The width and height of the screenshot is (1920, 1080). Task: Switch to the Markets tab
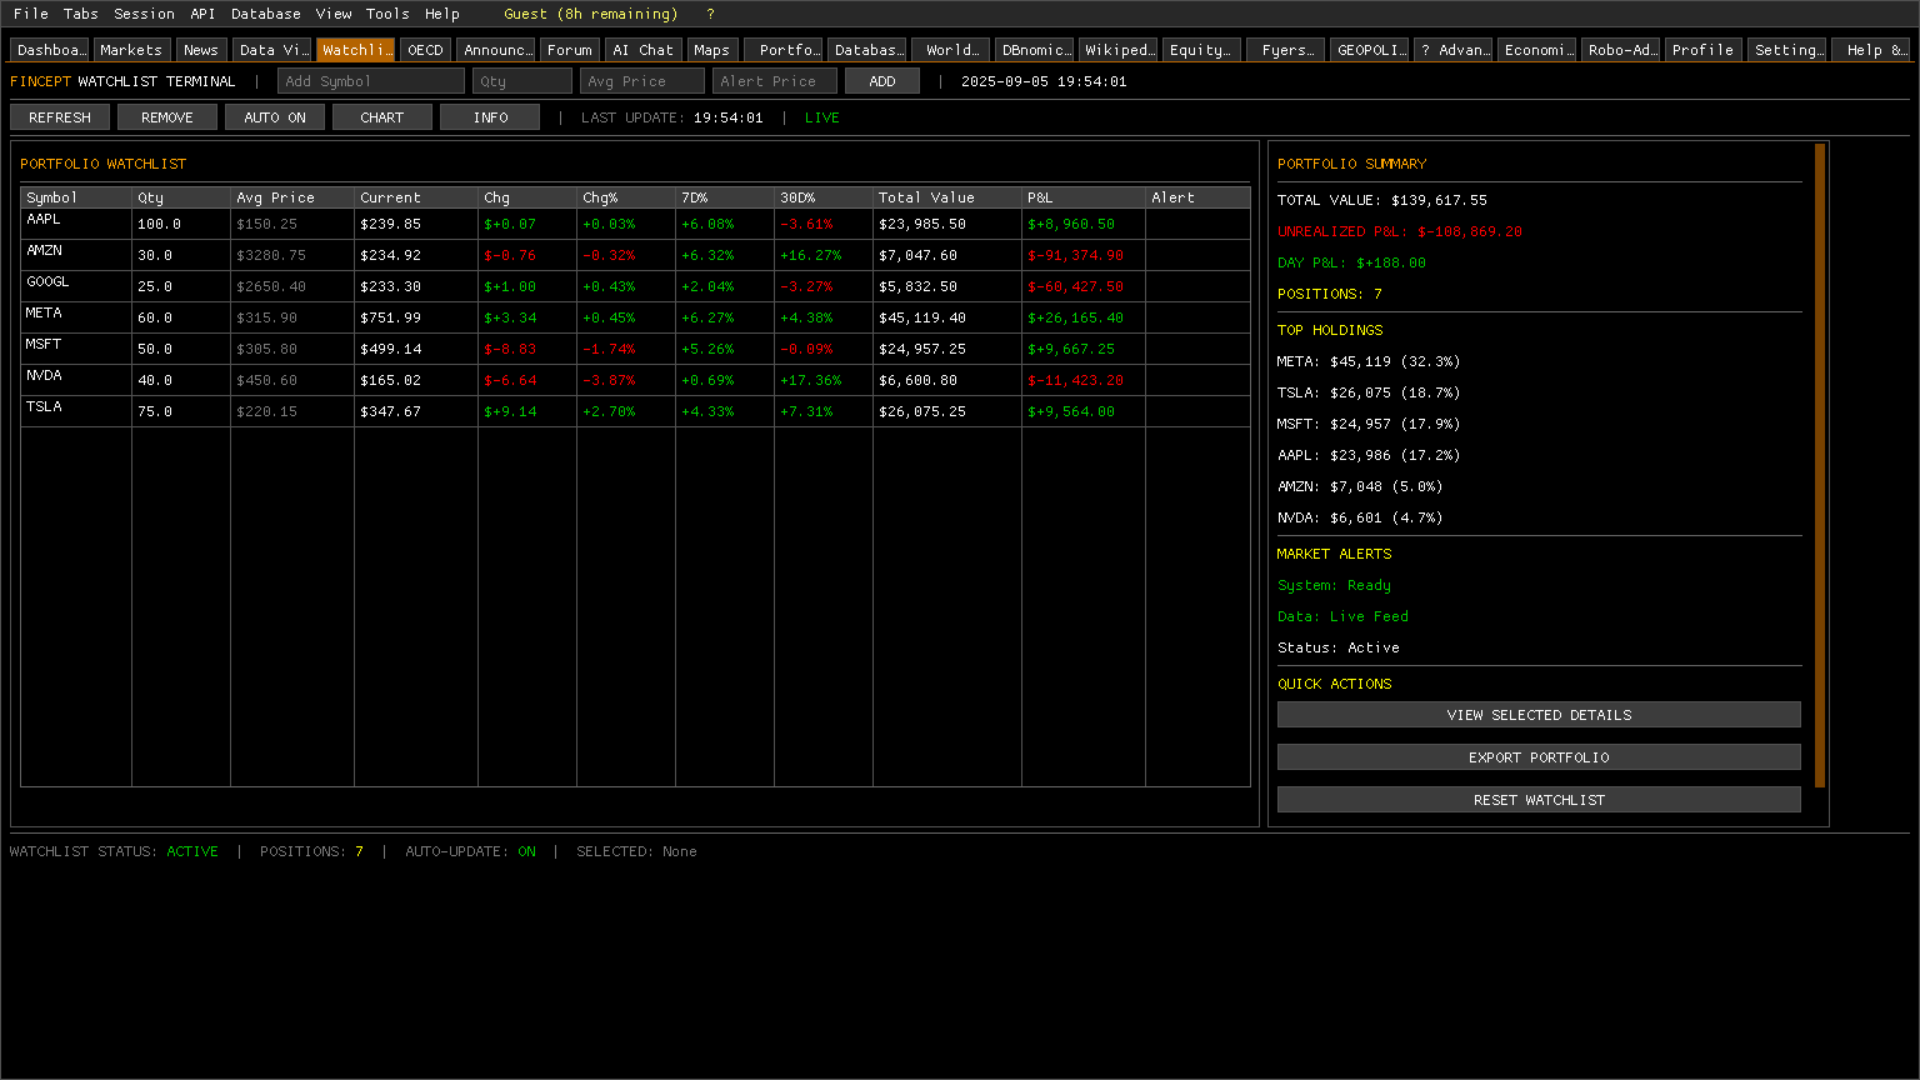pyautogui.click(x=131, y=50)
